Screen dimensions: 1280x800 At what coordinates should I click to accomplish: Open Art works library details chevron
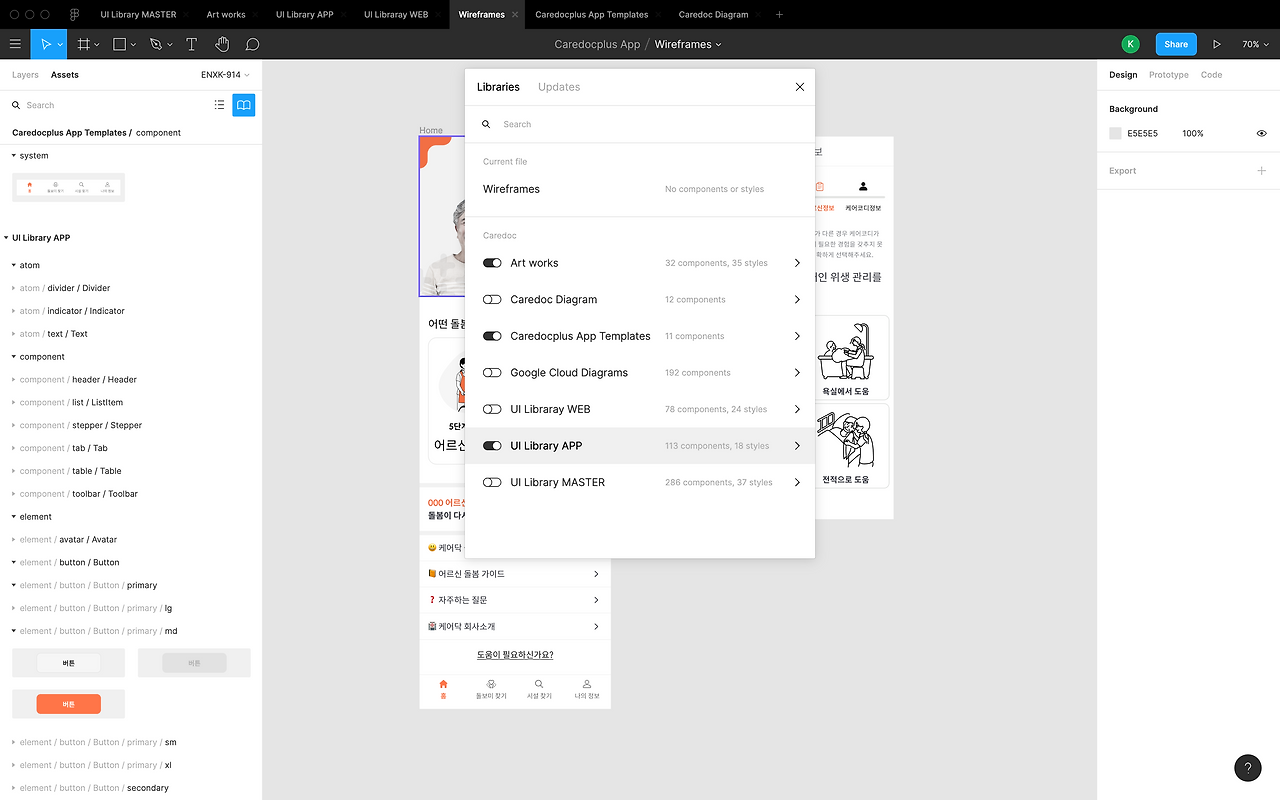tap(797, 263)
